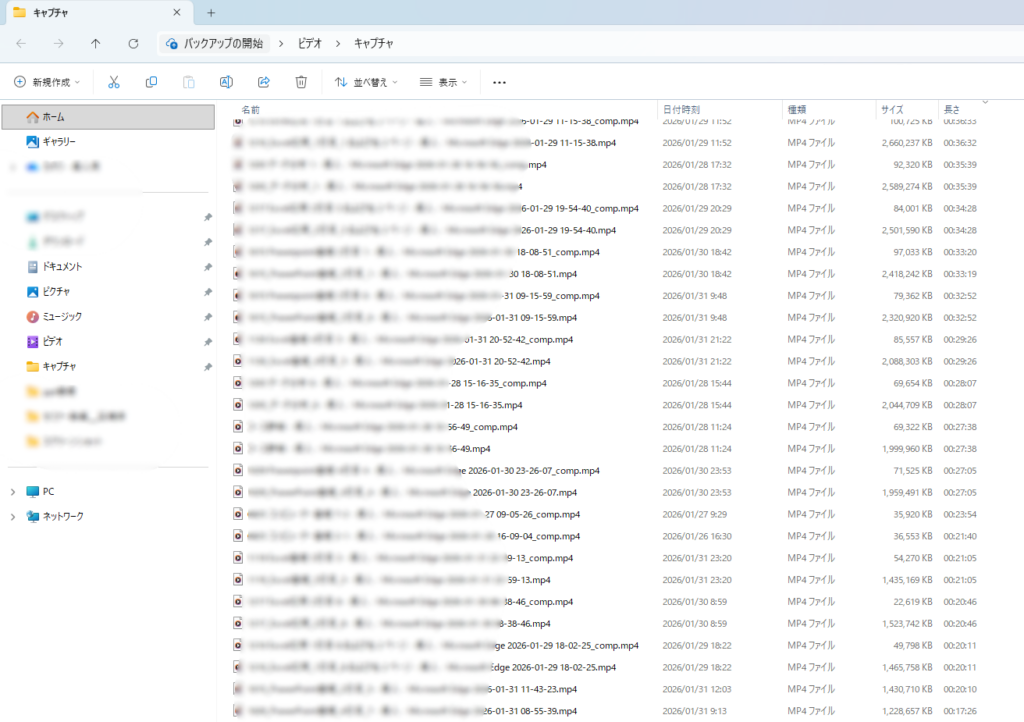Sort by the サイズ column header

[892, 109]
